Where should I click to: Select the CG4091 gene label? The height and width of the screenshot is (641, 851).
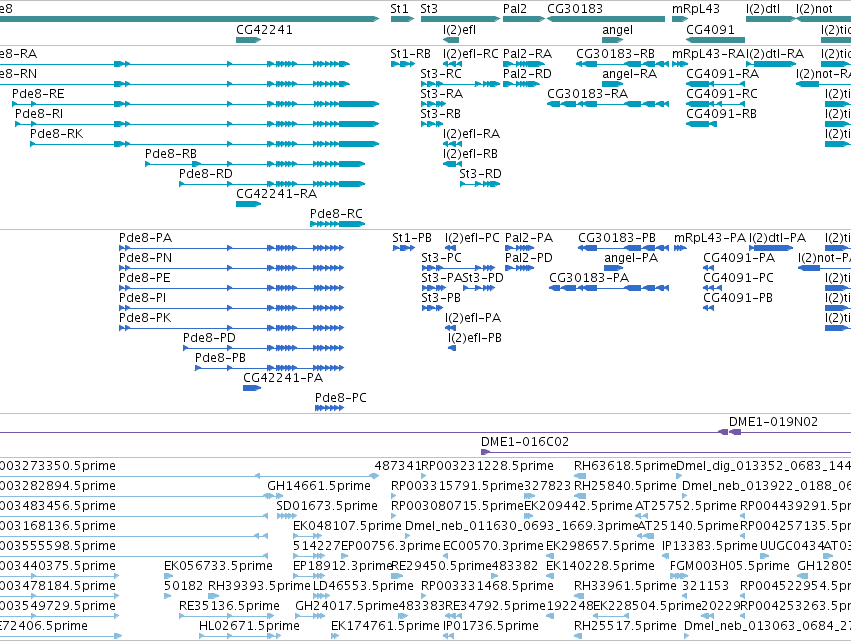pyautogui.click(x=710, y=30)
